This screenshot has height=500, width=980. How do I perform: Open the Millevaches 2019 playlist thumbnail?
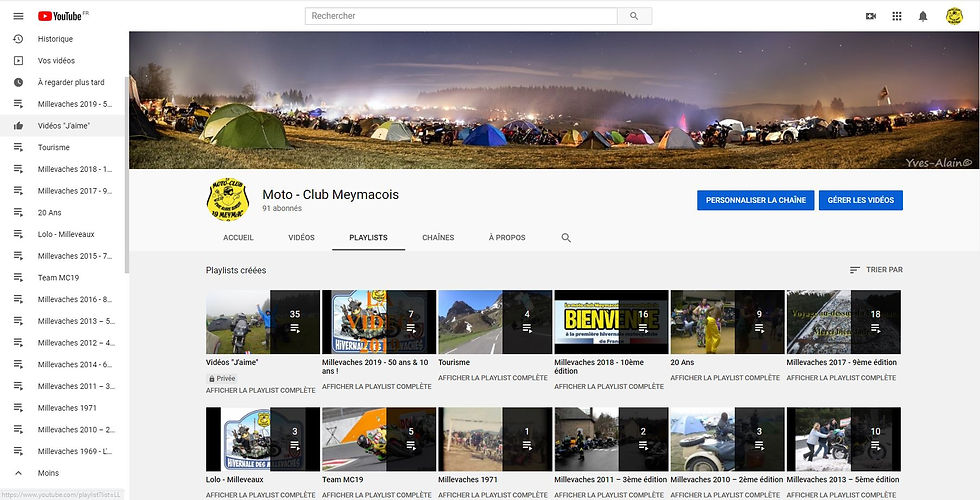point(379,322)
